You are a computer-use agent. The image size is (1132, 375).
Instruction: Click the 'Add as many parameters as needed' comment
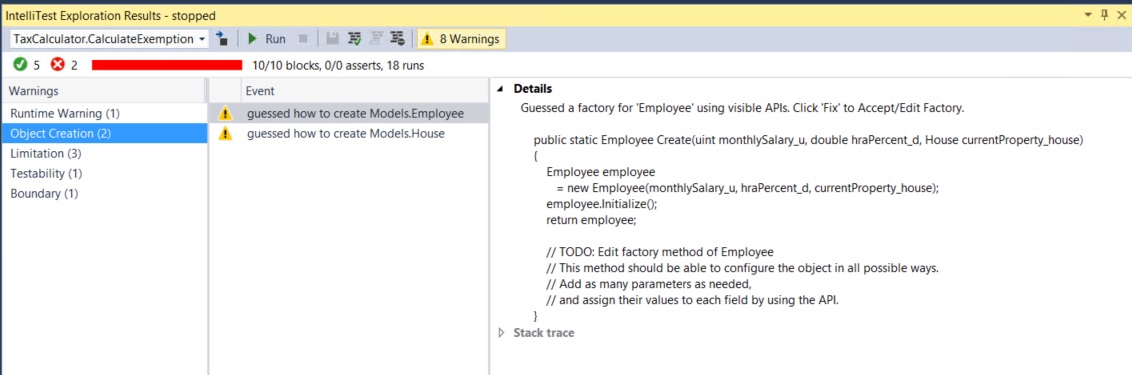pyautogui.click(x=649, y=284)
